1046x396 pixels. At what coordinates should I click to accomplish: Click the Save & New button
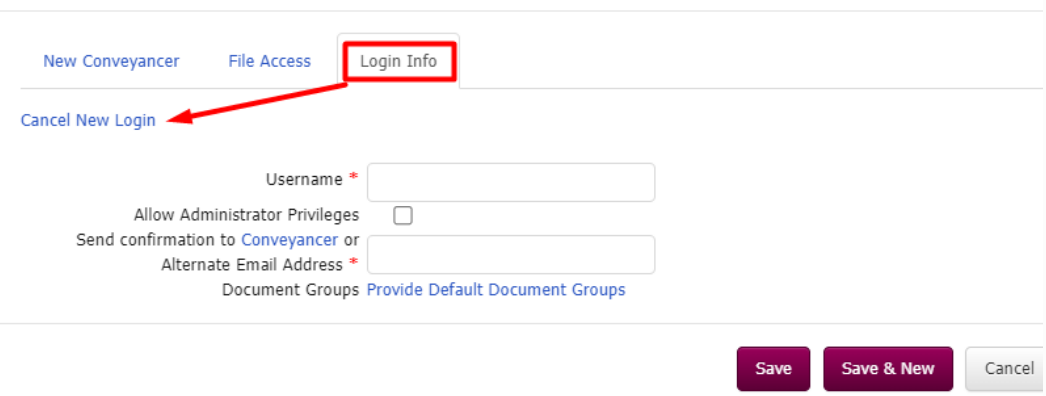pyautogui.click(x=888, y=369)
